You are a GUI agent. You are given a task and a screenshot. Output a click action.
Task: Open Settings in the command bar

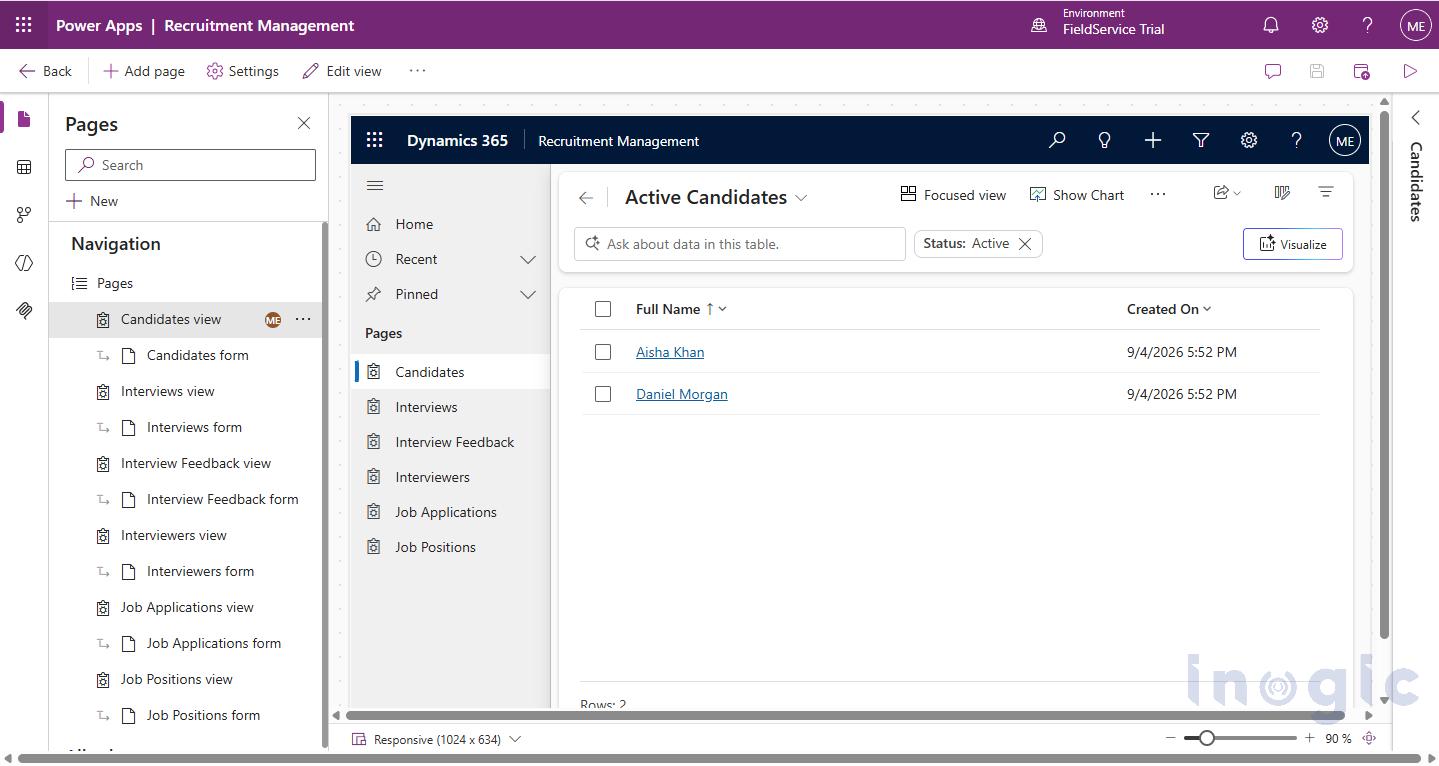click(x=242, y=71)
